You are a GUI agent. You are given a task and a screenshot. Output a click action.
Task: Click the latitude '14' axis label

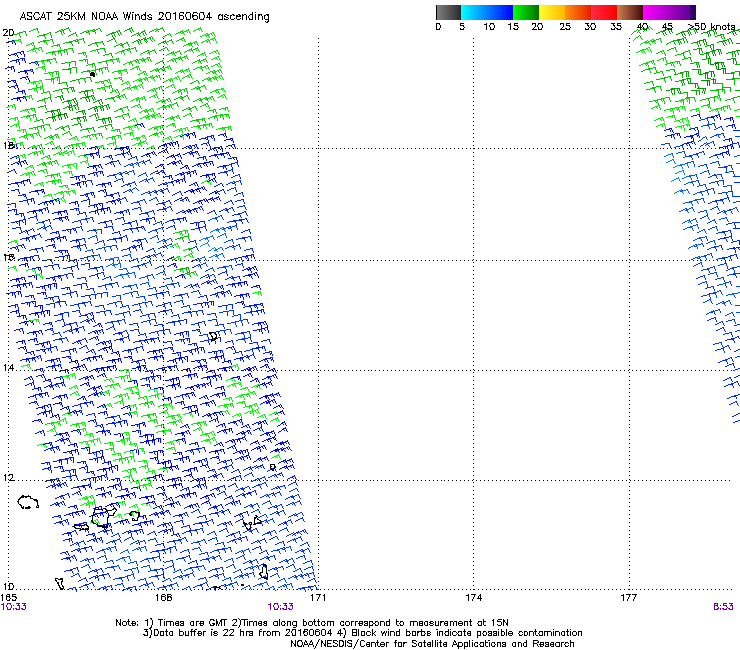(8, 368)
